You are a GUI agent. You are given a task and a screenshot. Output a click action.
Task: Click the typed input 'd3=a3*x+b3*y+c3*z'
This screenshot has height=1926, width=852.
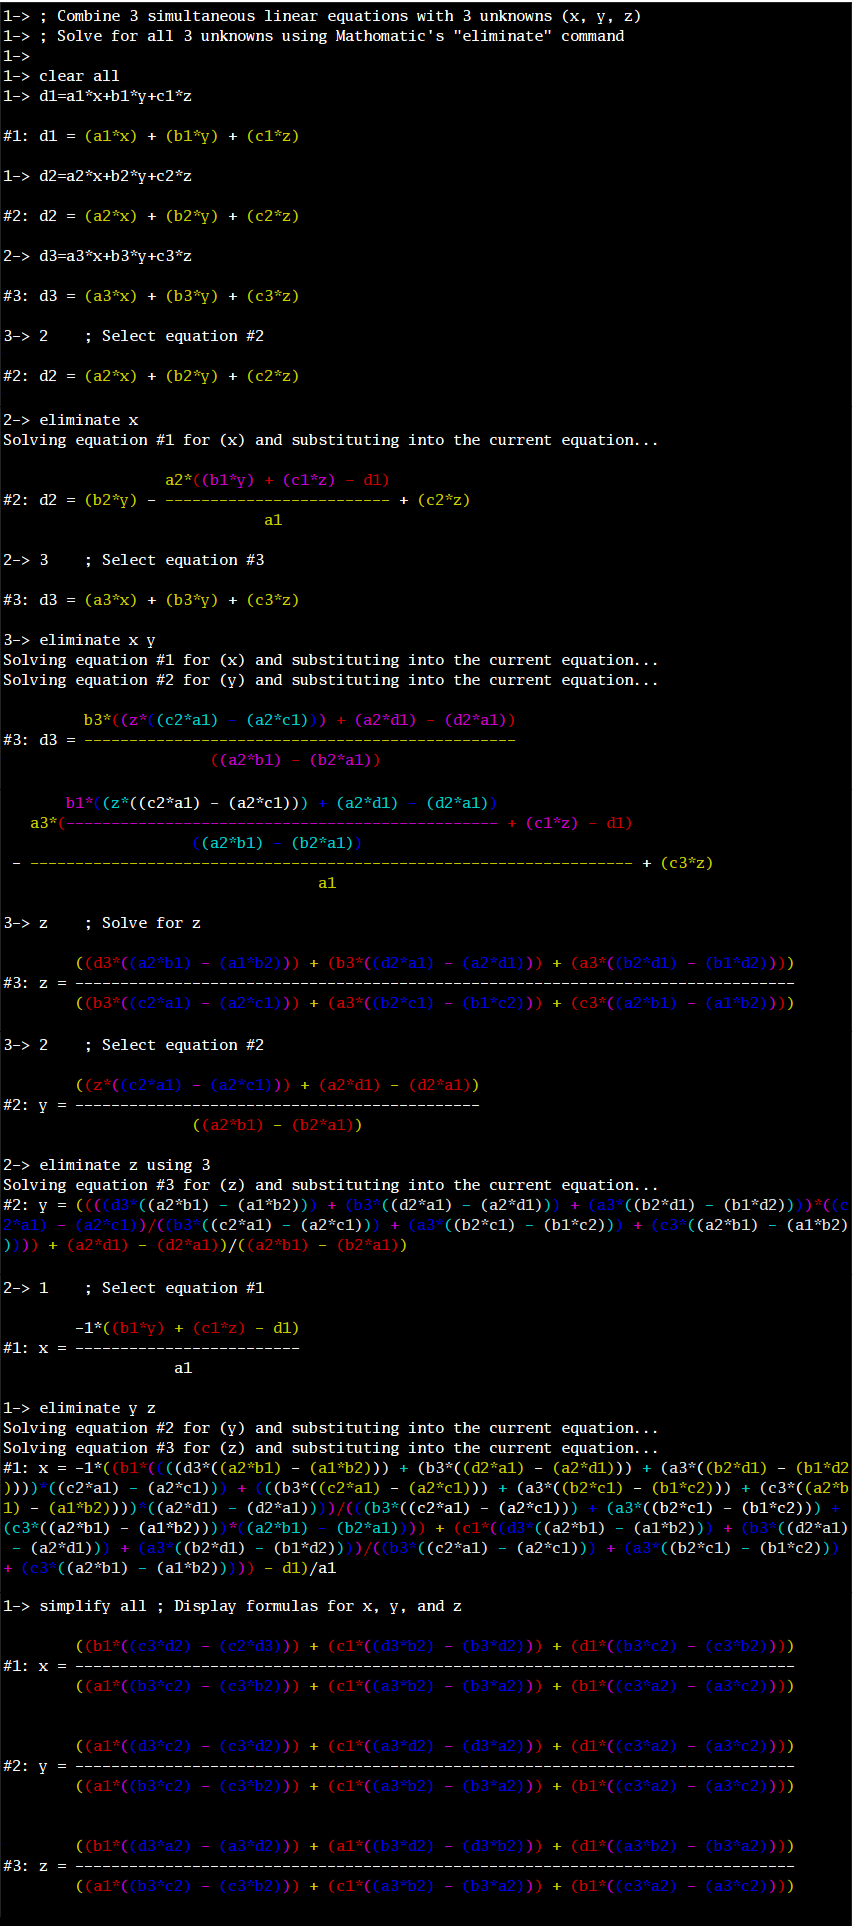(x=115, y=256)
